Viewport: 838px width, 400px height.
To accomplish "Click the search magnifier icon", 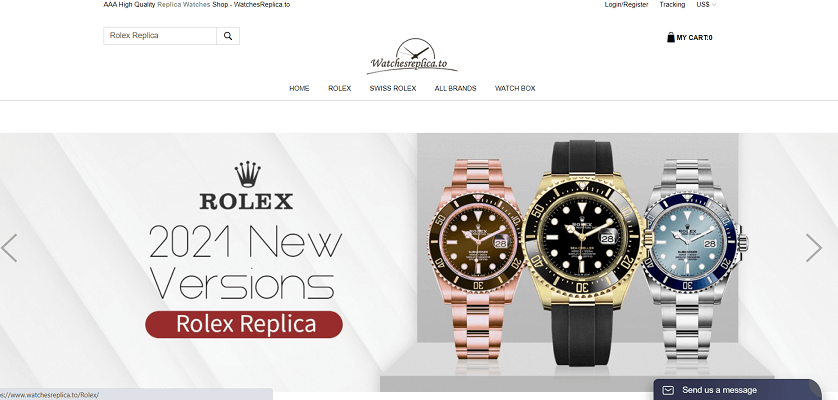I will [x=228, y=36].
